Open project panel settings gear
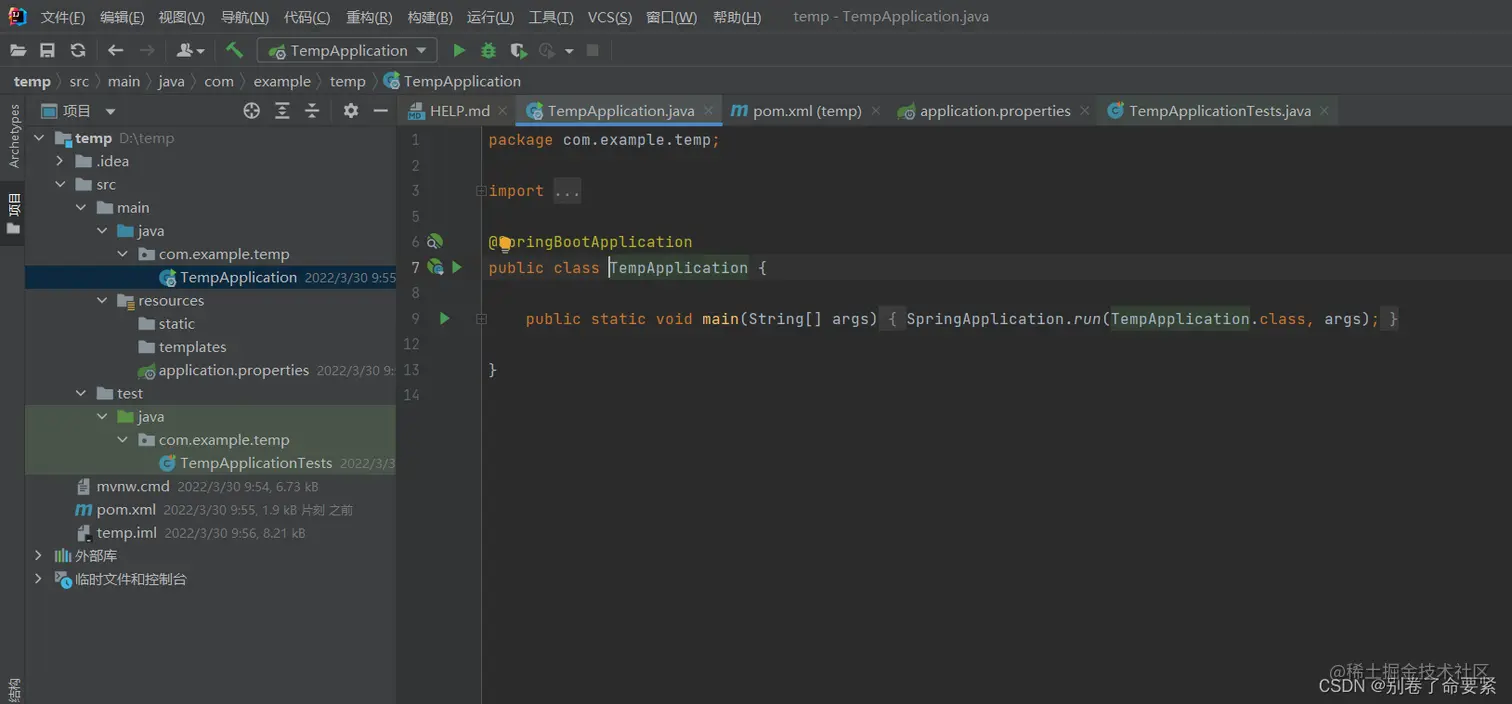 pyautogui.click(x=350, y=111)
